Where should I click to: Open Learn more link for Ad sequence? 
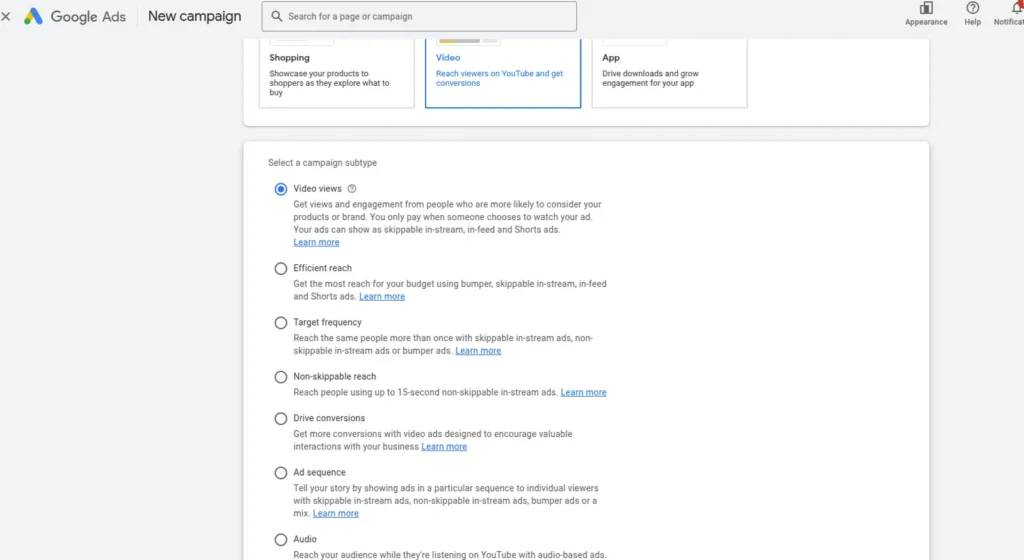335,514
